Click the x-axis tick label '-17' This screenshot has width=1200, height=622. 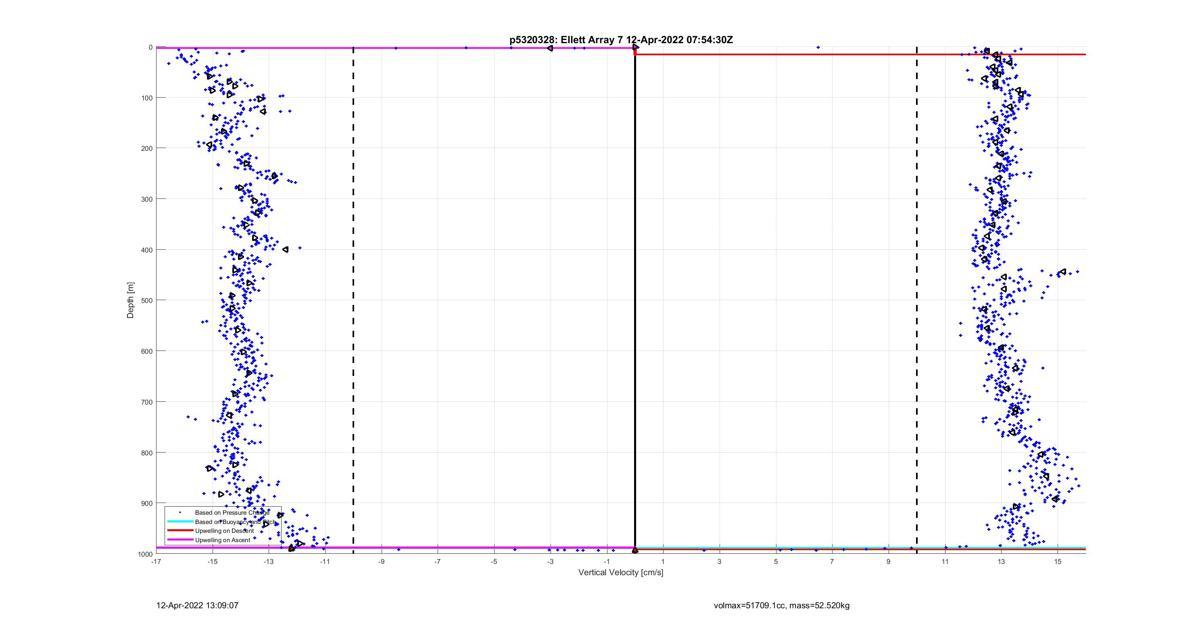coord(156,562)
